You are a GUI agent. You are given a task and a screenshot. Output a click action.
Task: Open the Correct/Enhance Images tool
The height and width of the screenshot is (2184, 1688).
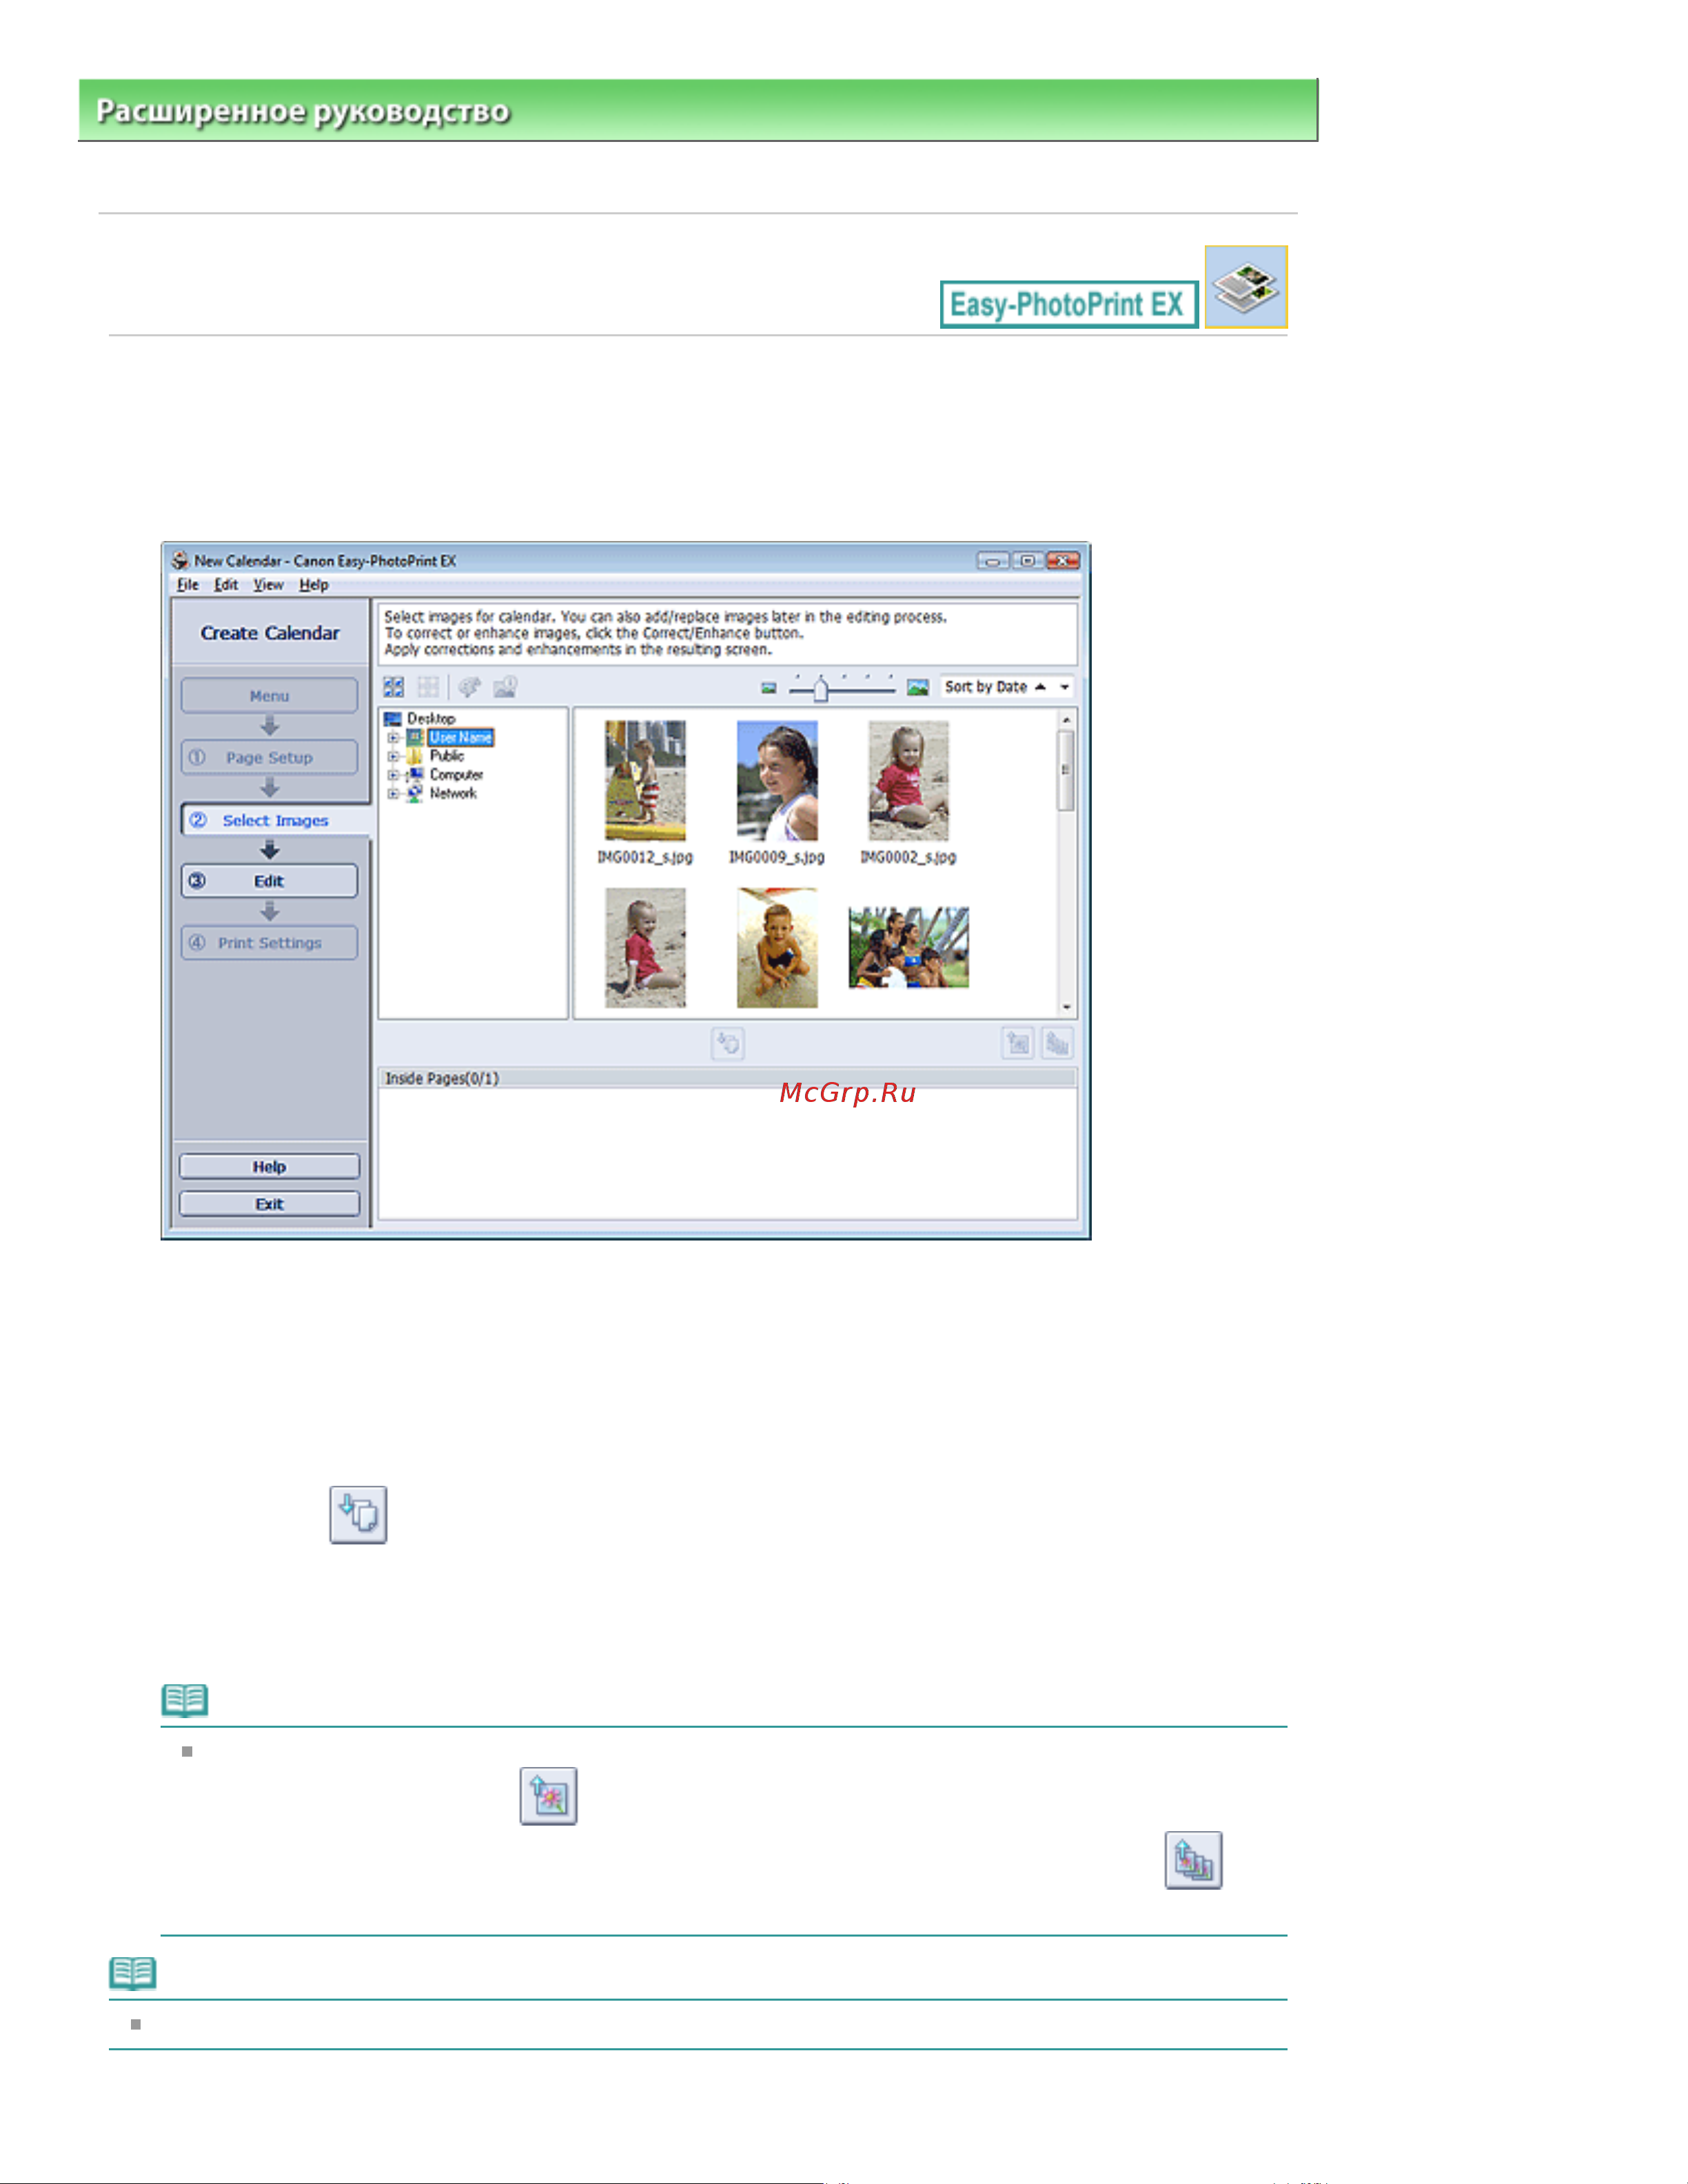[469, 687]
